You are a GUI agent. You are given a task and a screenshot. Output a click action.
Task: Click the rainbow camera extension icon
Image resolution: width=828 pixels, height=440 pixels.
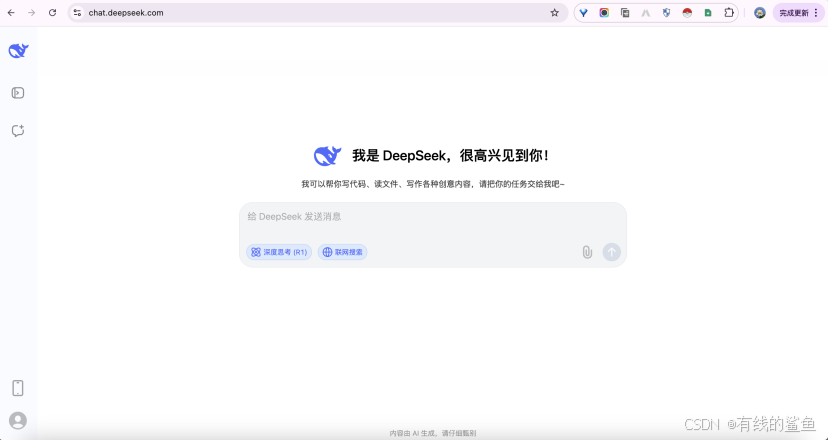click(604, 13)
